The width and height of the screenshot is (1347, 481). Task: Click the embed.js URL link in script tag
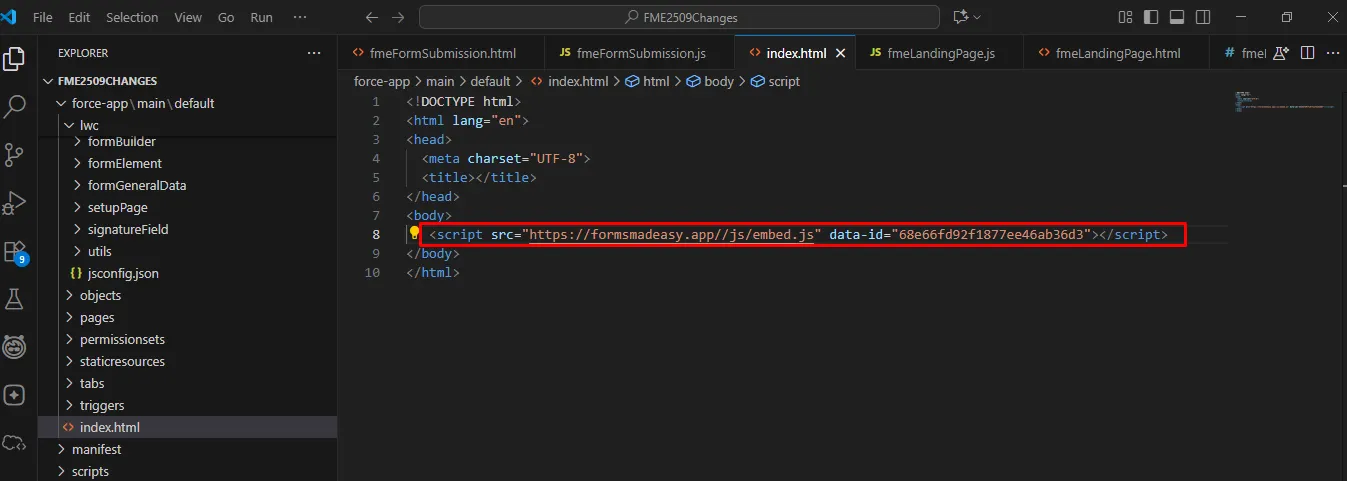[674, 234]
